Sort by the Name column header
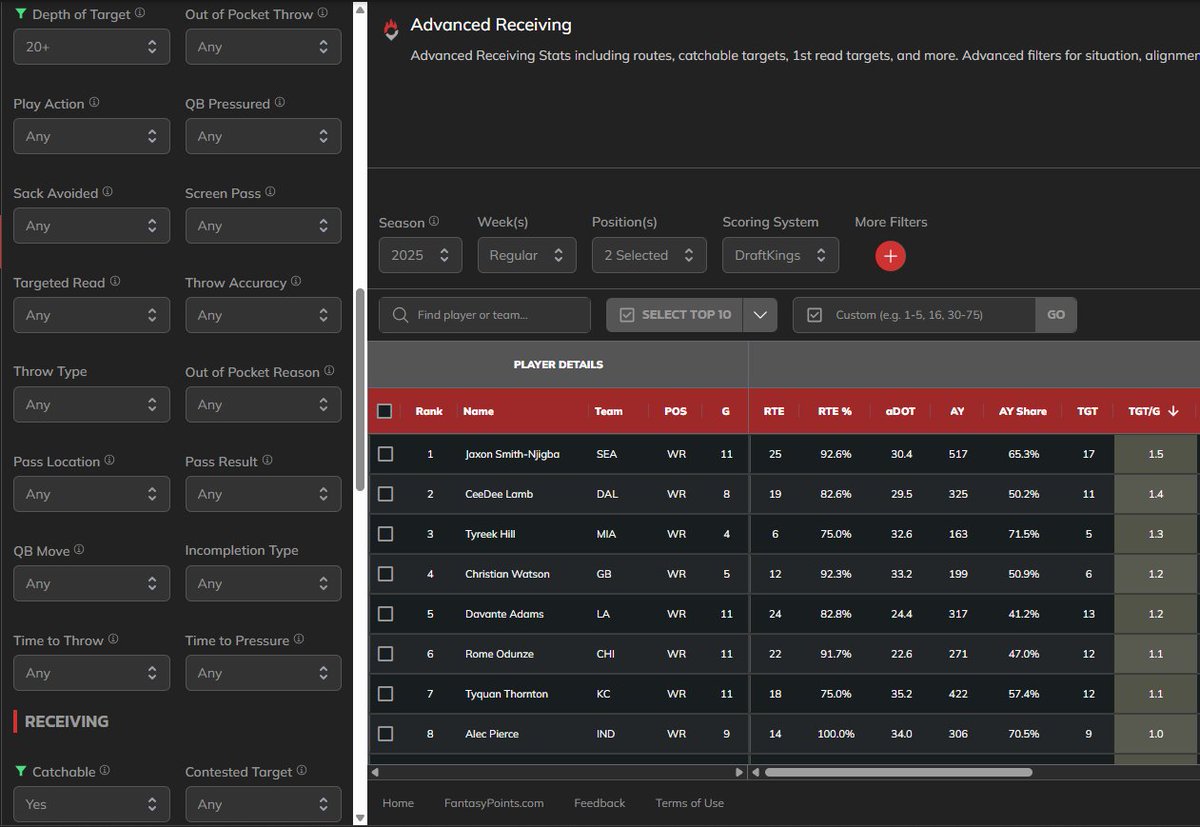Screen dimensions: 1200x827 tap(479, 411)
